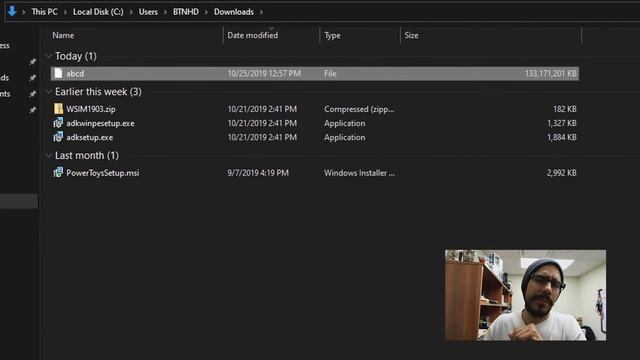
Task: Open dropdown chevron after 'BTNHD'
Action: 206,12
